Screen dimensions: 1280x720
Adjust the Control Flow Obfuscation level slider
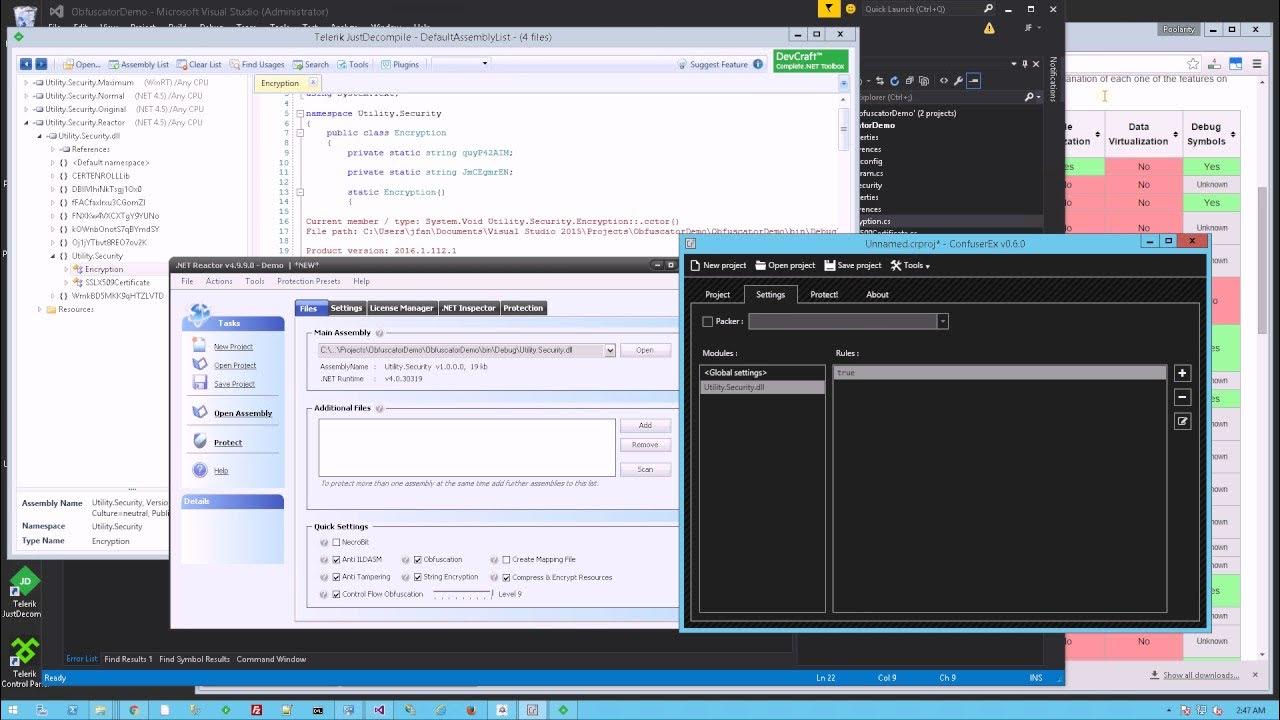463,594
